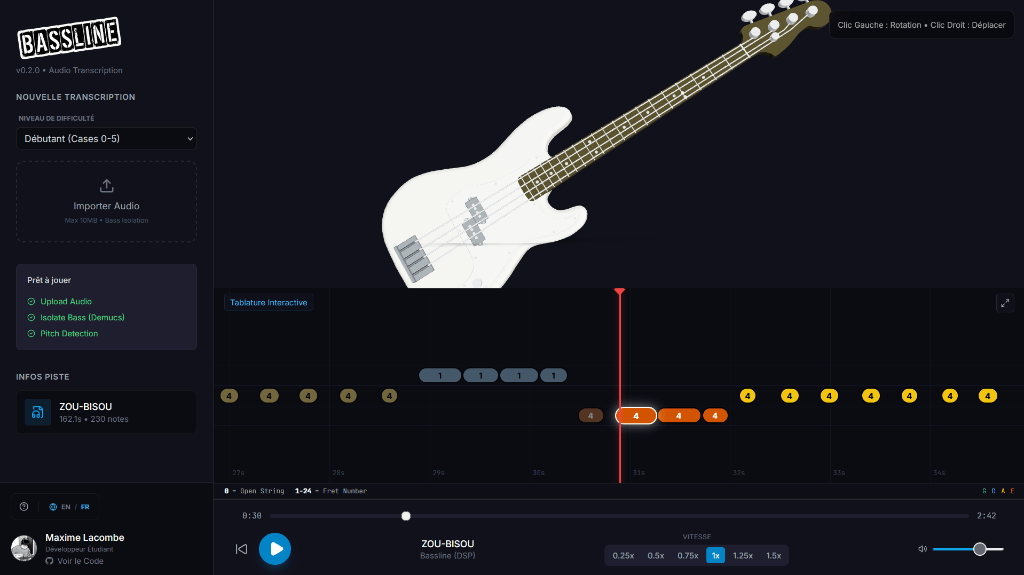Set speed to 0.5x

coord(656,555)
